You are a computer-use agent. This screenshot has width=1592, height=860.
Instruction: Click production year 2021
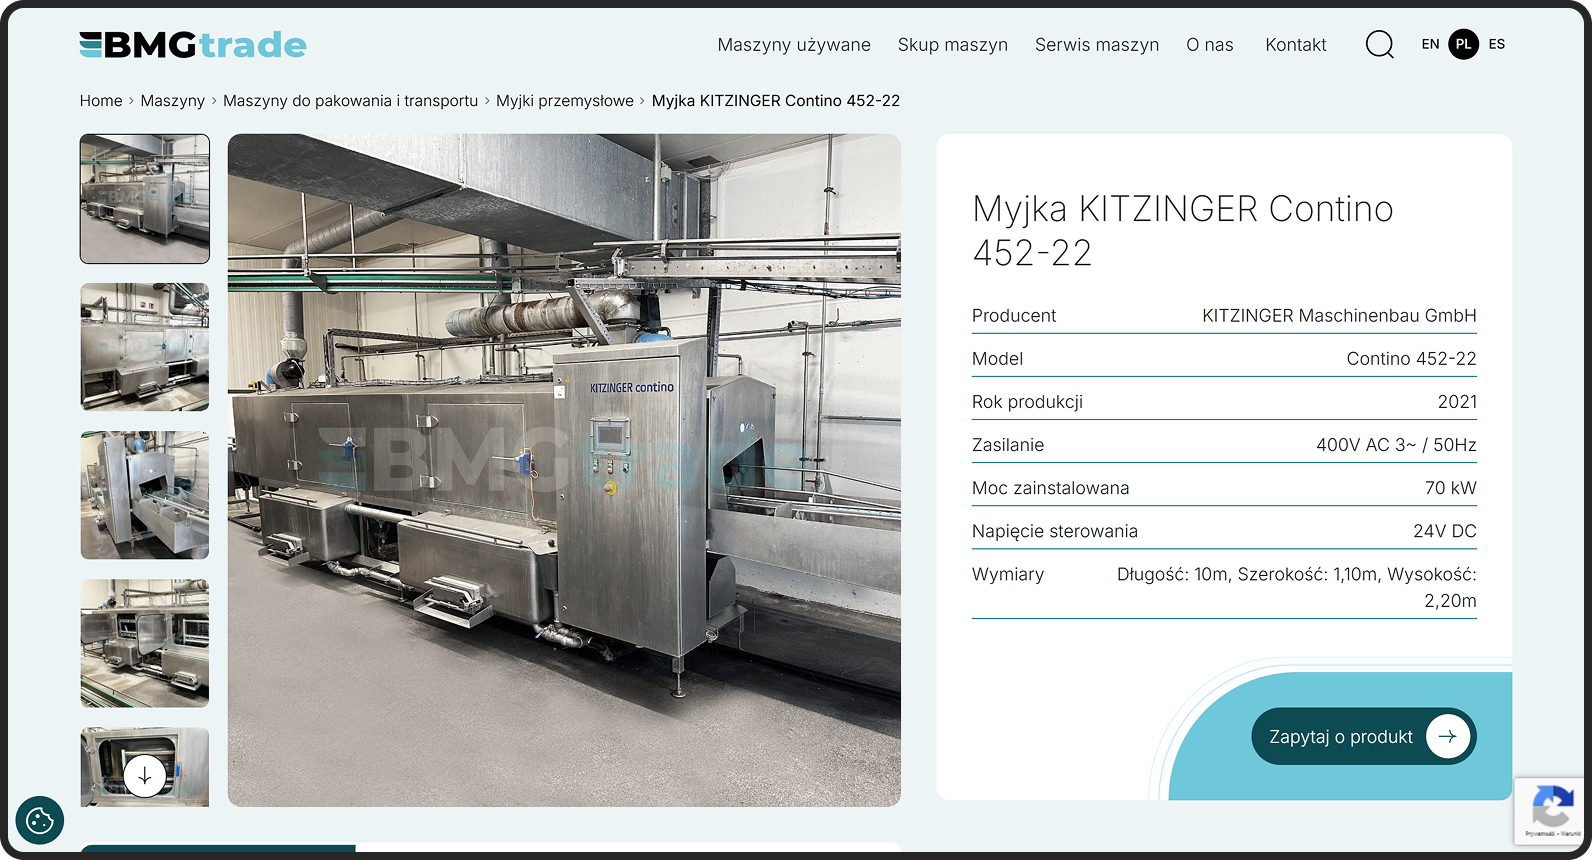tap(1457, 402)
